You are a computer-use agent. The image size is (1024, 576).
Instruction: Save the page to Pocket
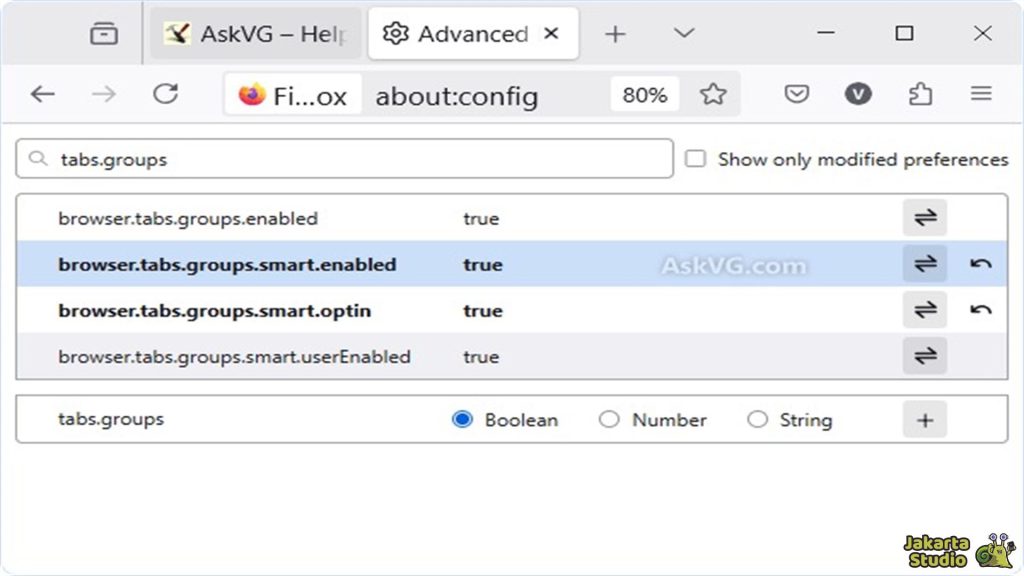(796, 93)
